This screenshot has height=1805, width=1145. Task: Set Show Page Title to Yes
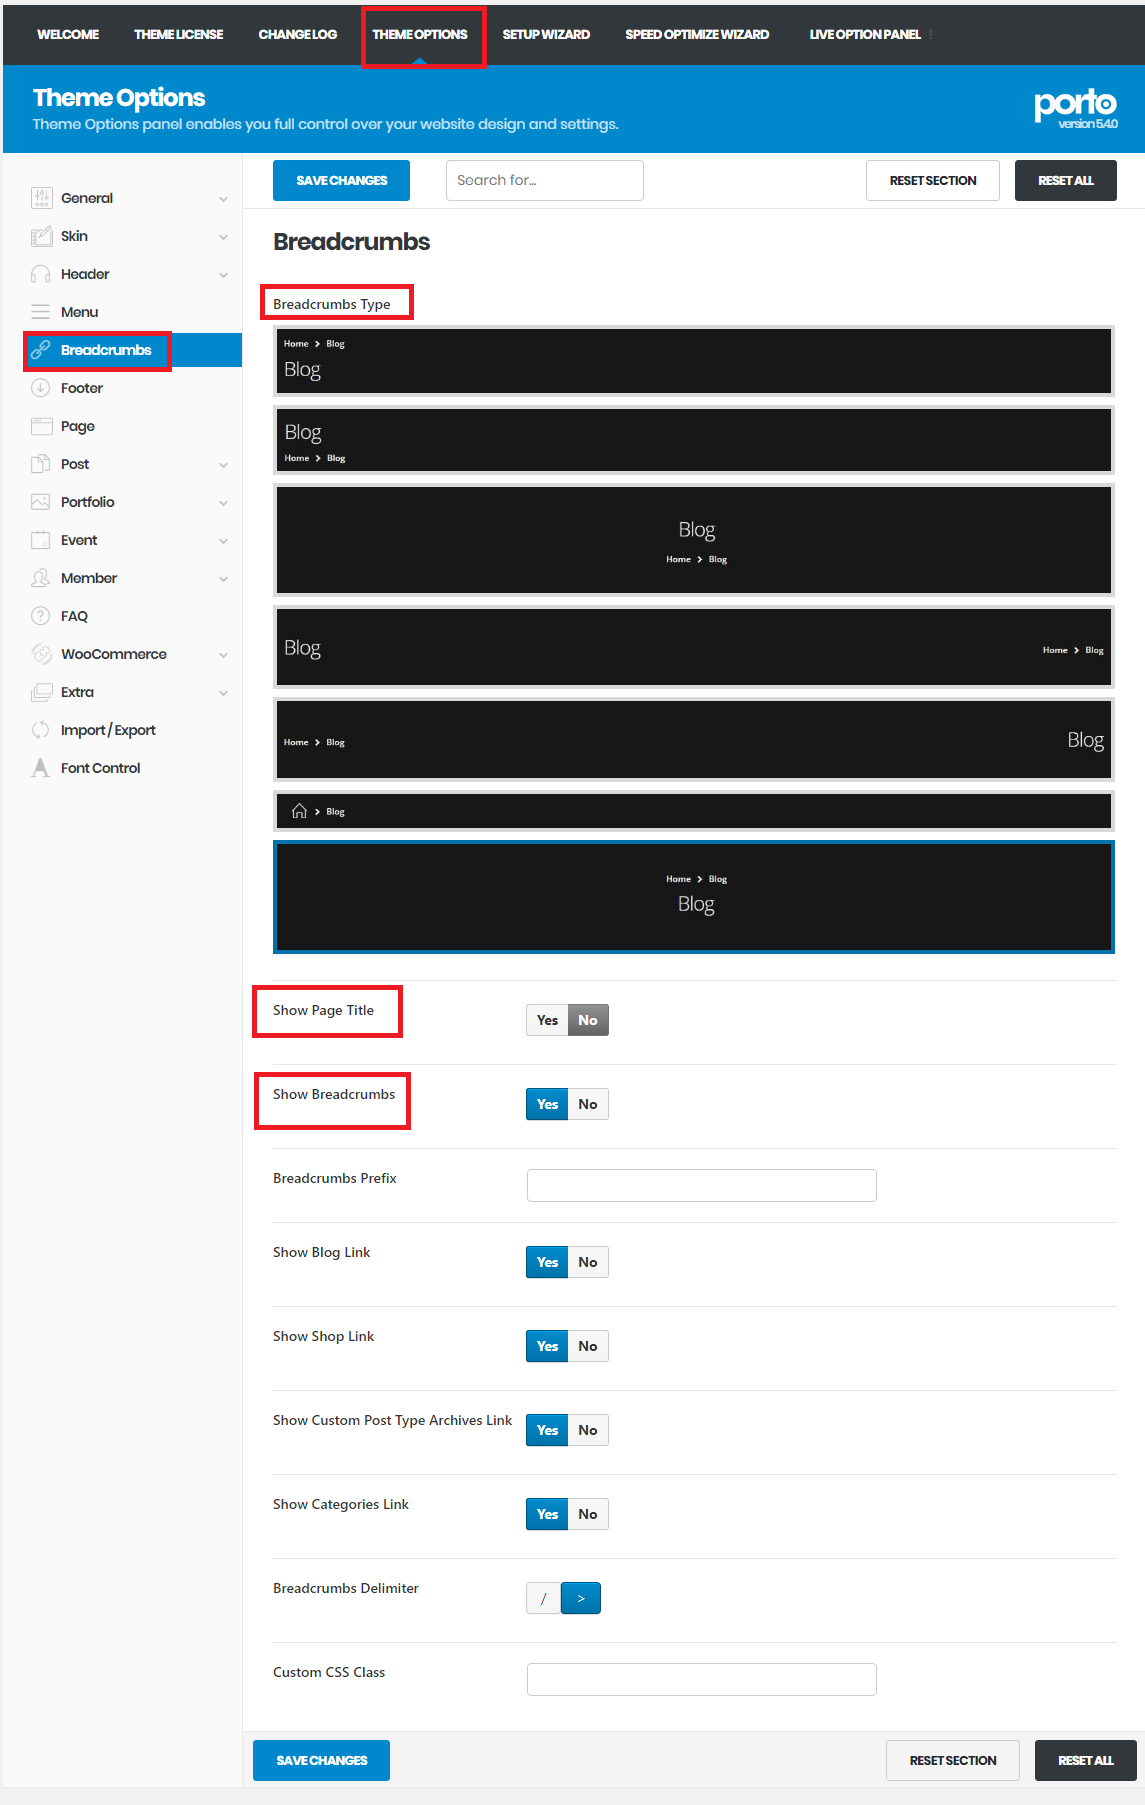pyautogui.click(x=547, y=1020)
